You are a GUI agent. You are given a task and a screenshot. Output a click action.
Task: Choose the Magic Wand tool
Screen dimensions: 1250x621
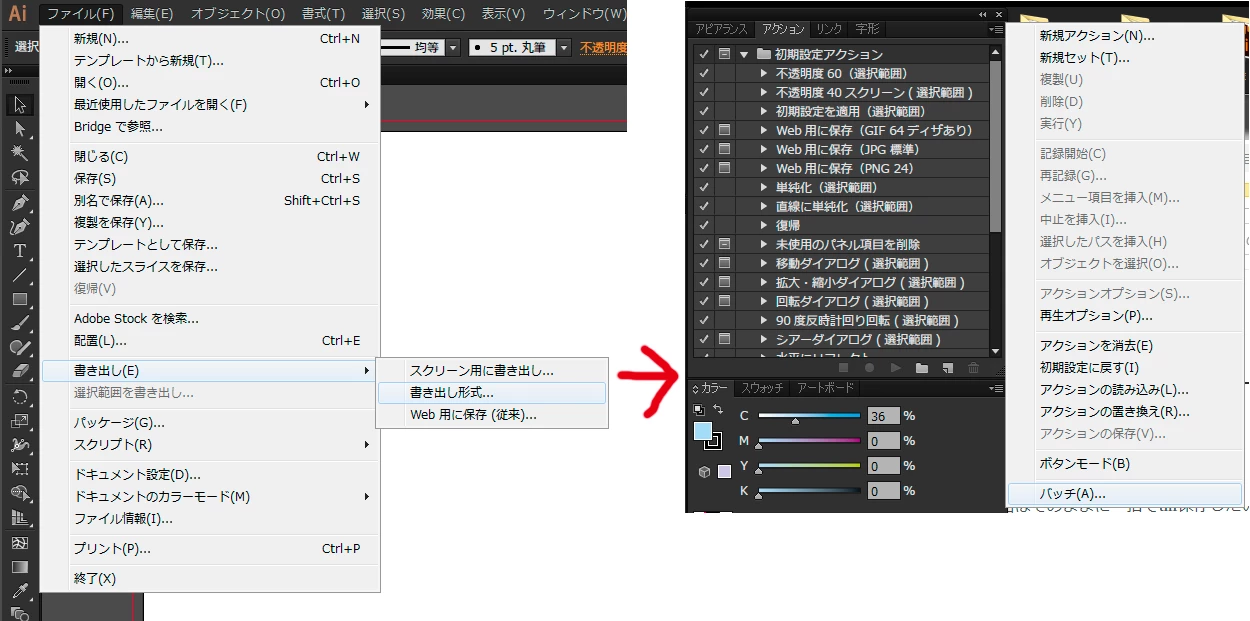(19, 153)
